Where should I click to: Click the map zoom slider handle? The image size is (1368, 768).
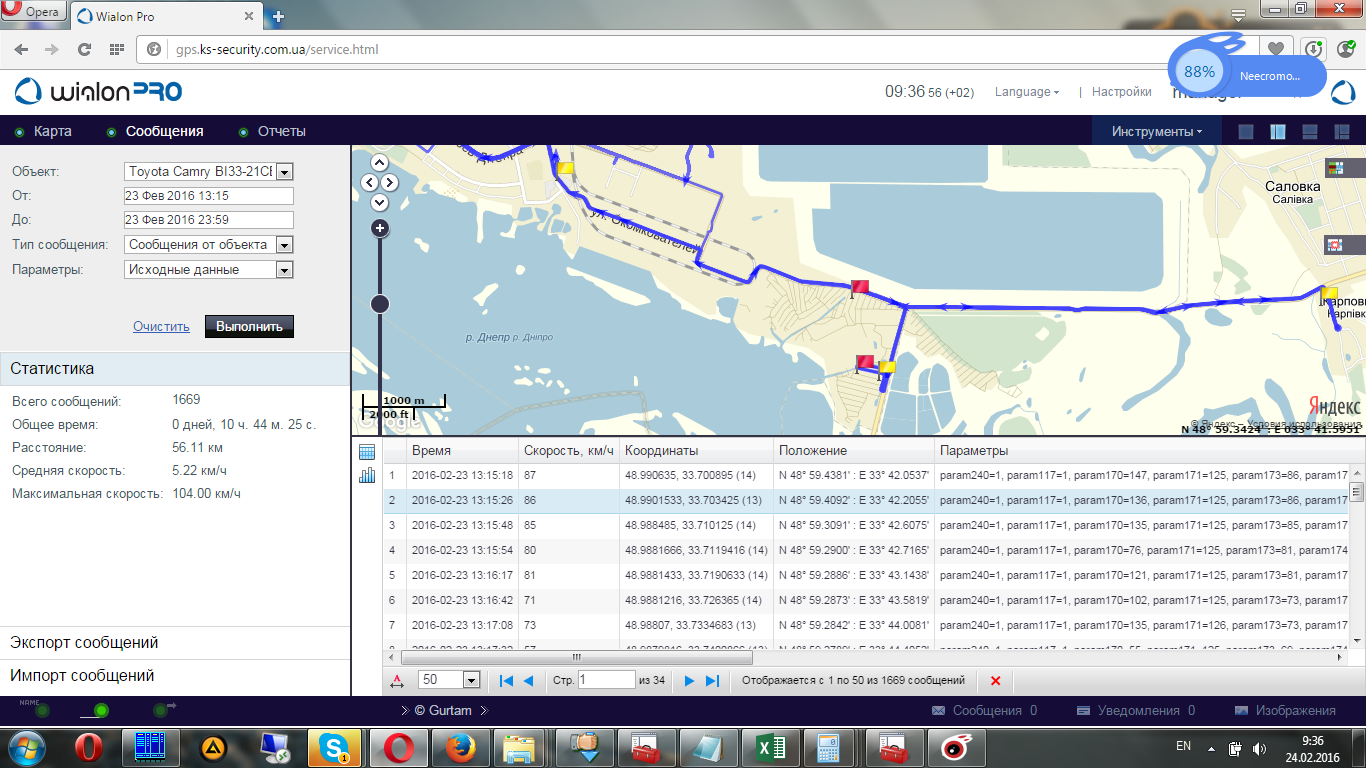click(380, 304)
